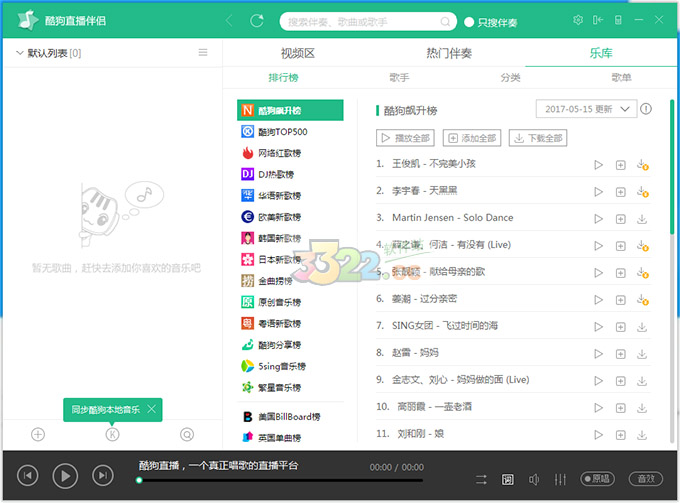Switch to the 热门伴奏 tab
The height and width of the screenshot is (503, 680).
(x=449, y=53)
